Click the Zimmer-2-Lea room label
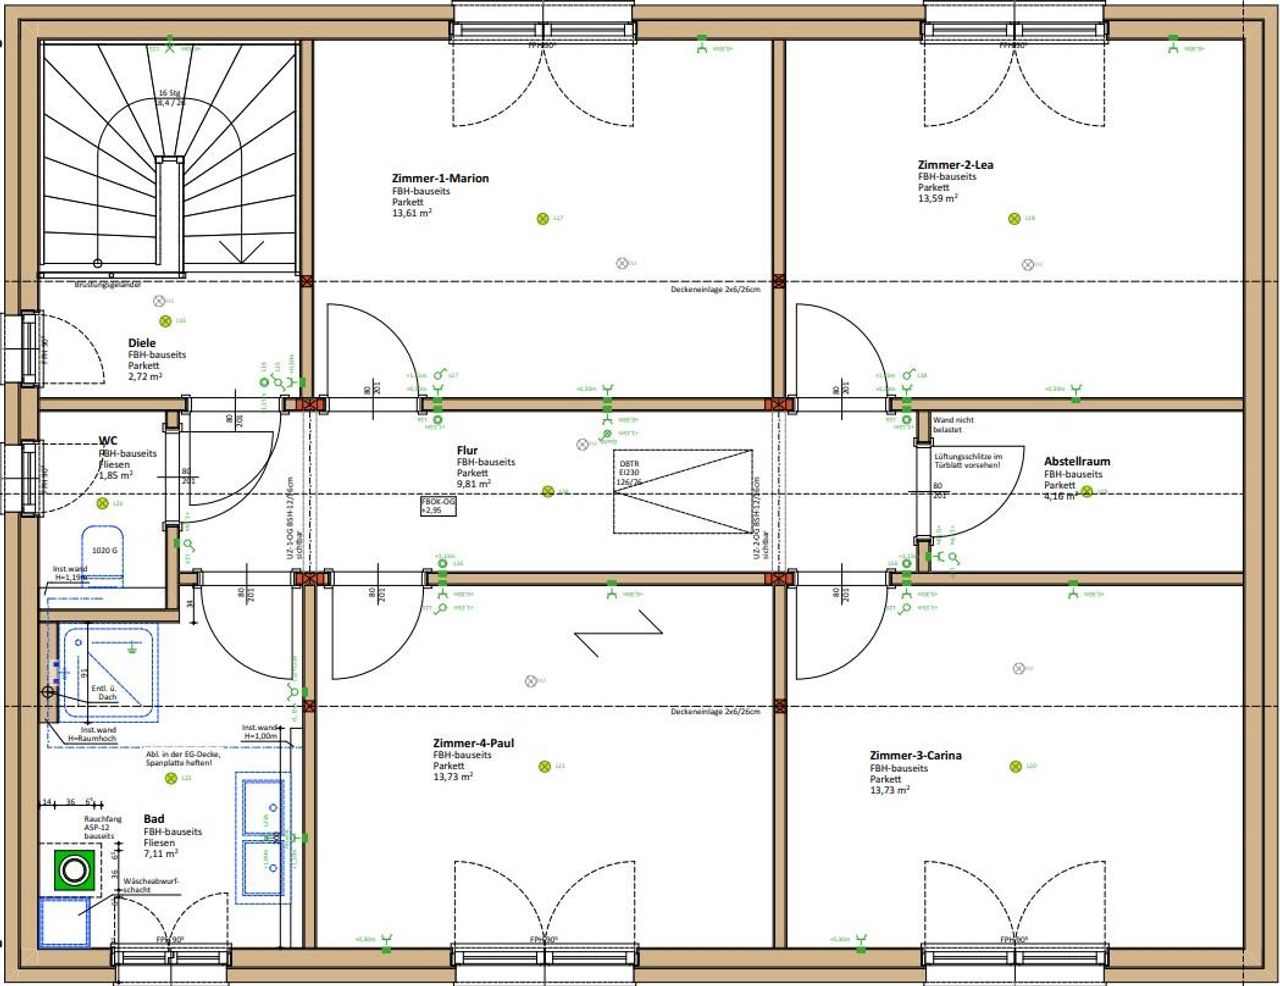Image resolution: width=1280 pixels, height=986 pixels. (955, 165)
